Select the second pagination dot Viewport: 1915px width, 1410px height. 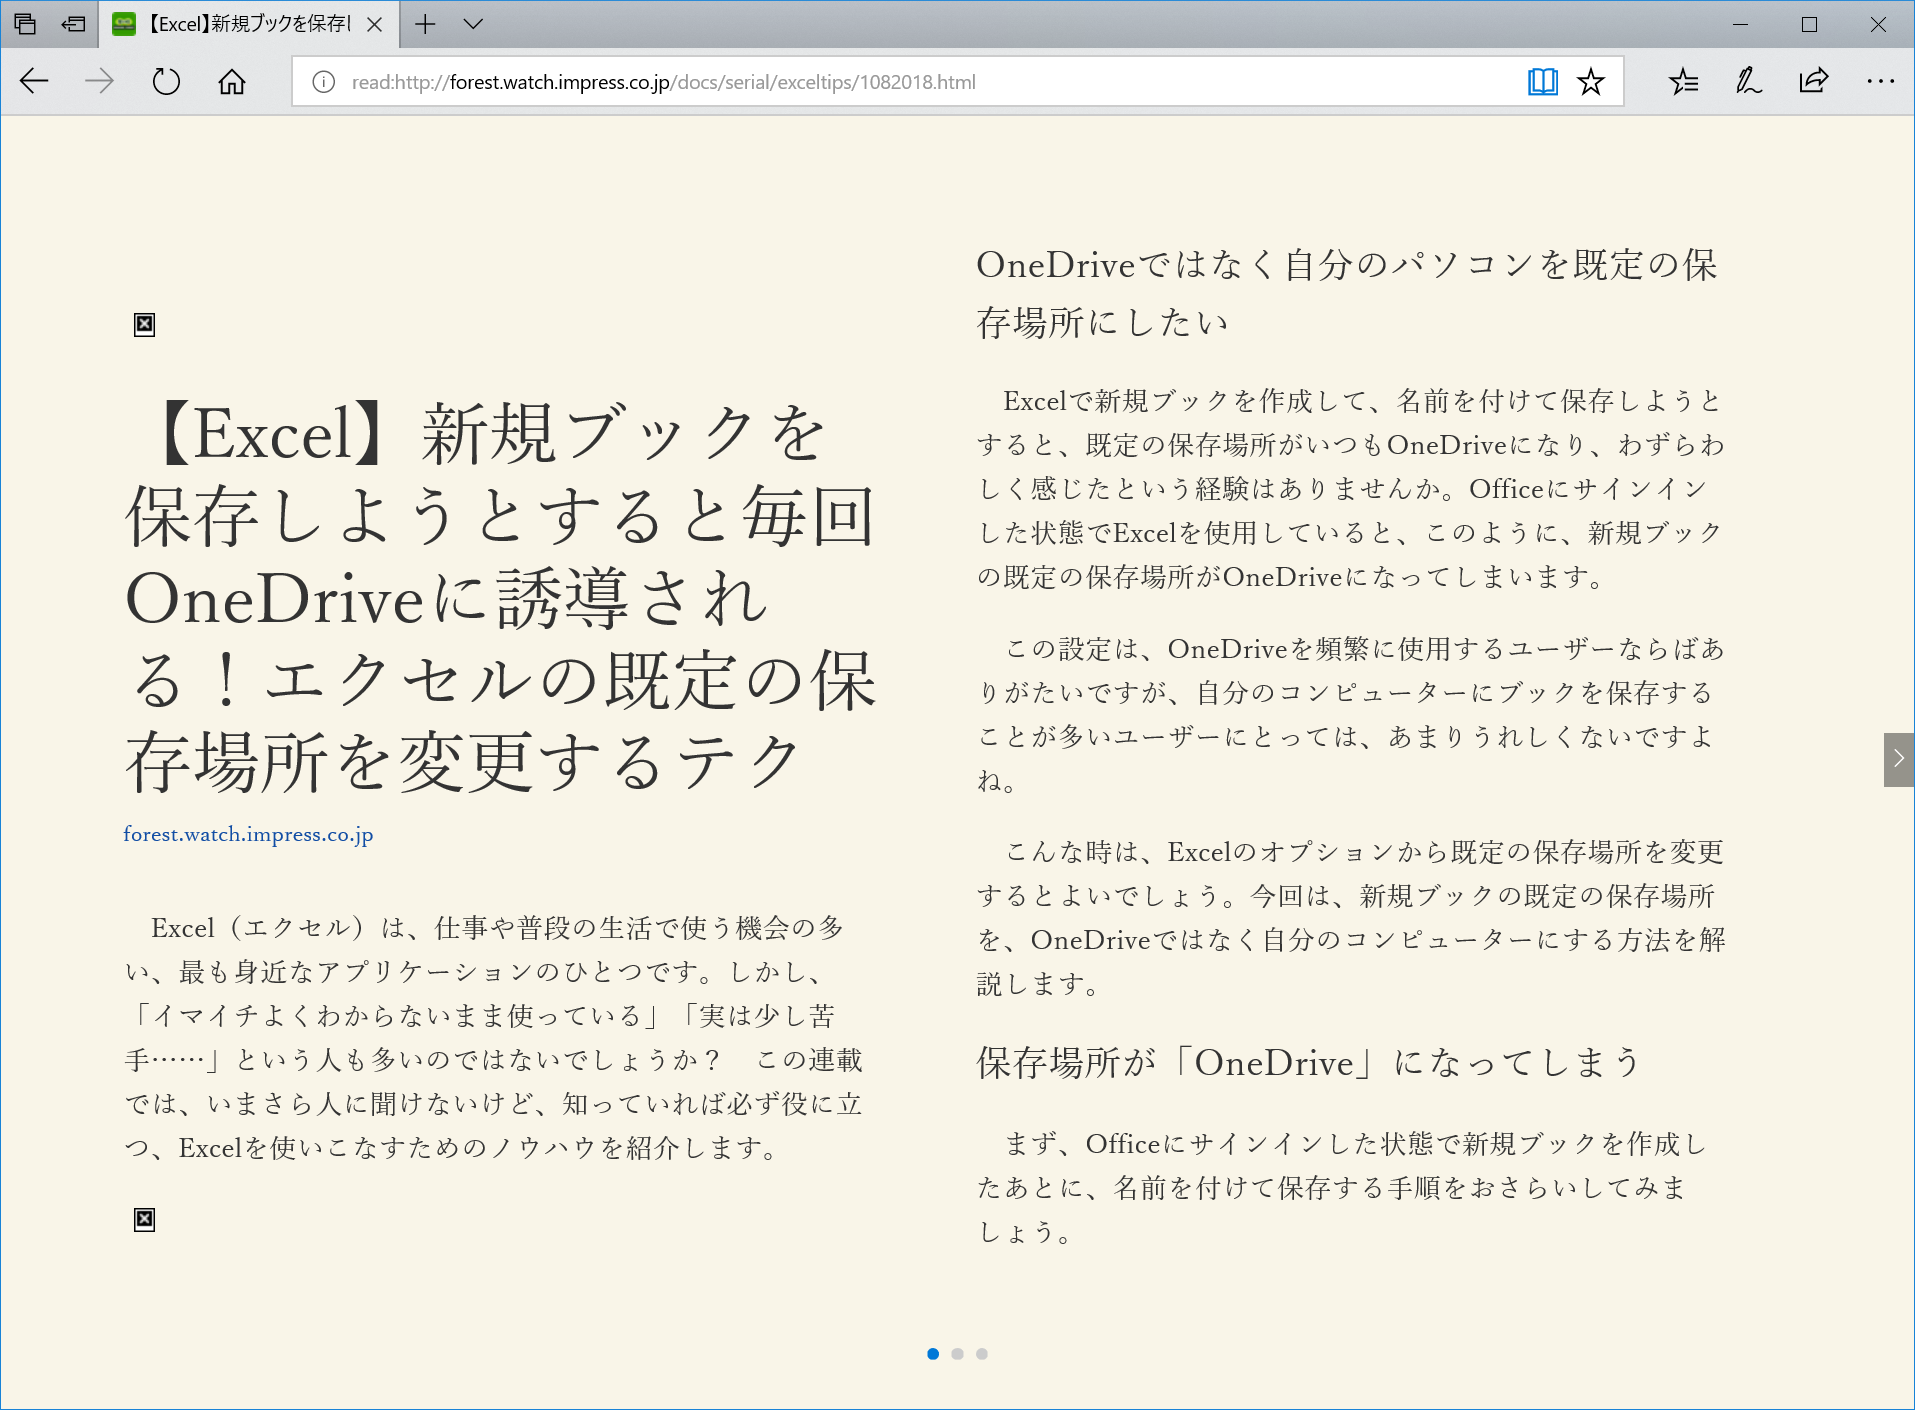pos(957,1354)
